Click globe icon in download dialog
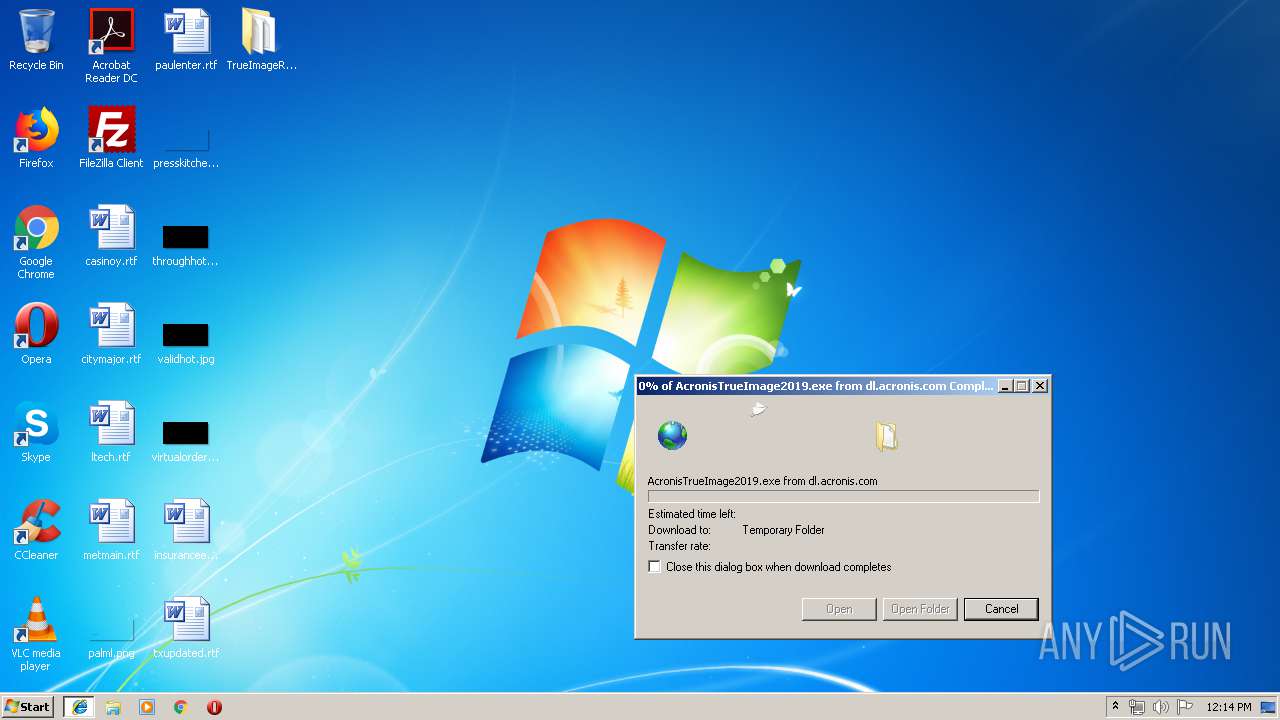This screenshot has width=1280, height=720. point(672,436)
